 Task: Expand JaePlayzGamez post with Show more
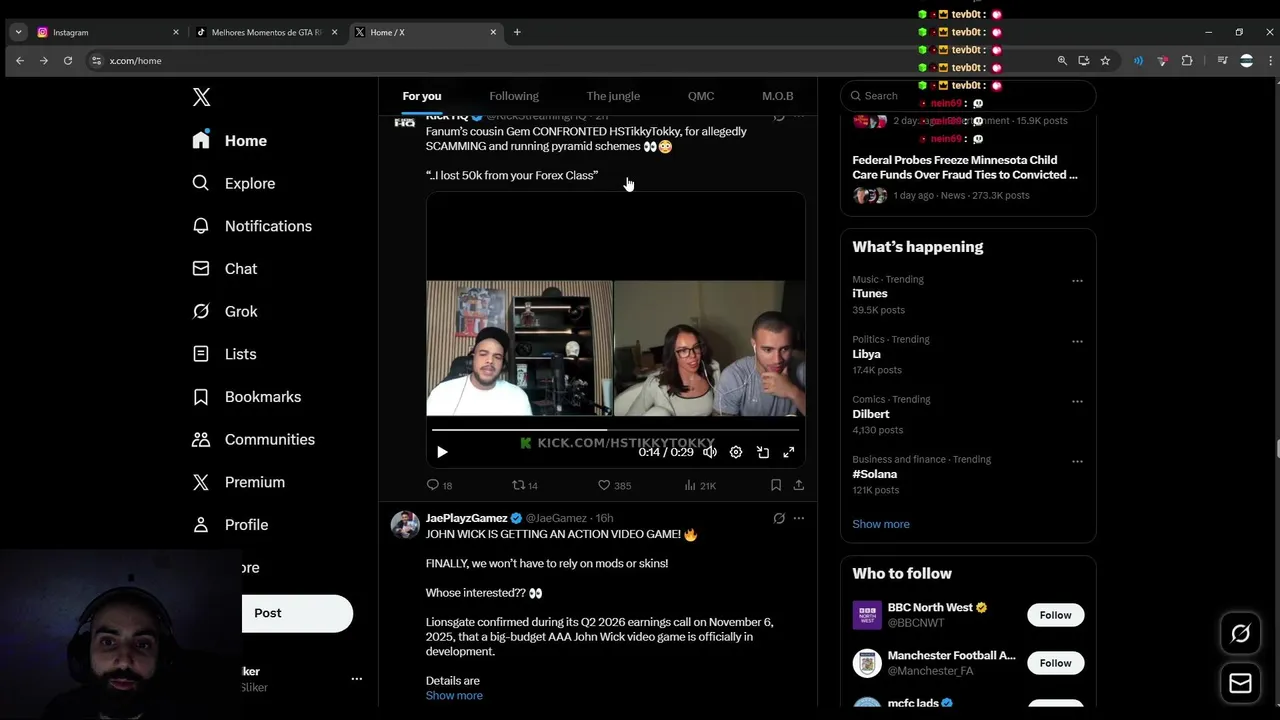pos(454,696)
